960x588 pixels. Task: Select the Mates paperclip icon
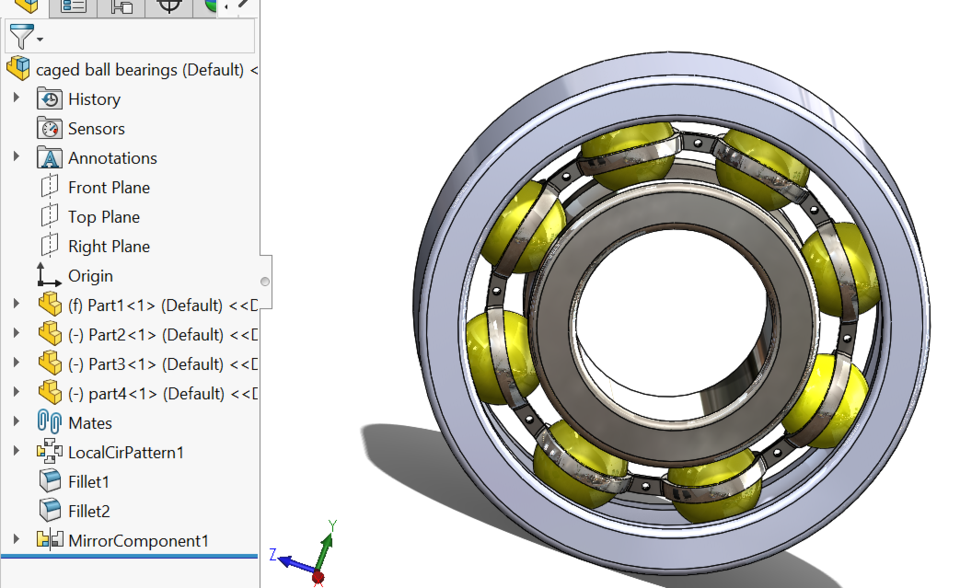[49, 422]
